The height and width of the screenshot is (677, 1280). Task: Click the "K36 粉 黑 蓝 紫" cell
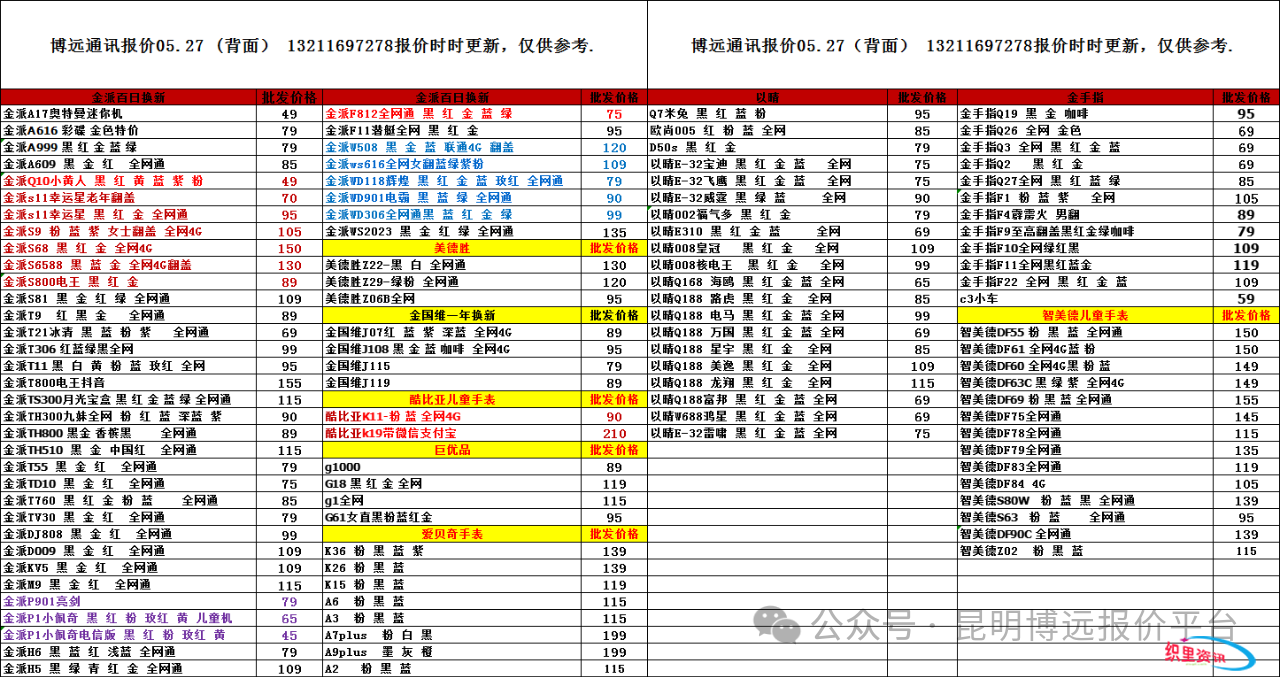point(452,551)
